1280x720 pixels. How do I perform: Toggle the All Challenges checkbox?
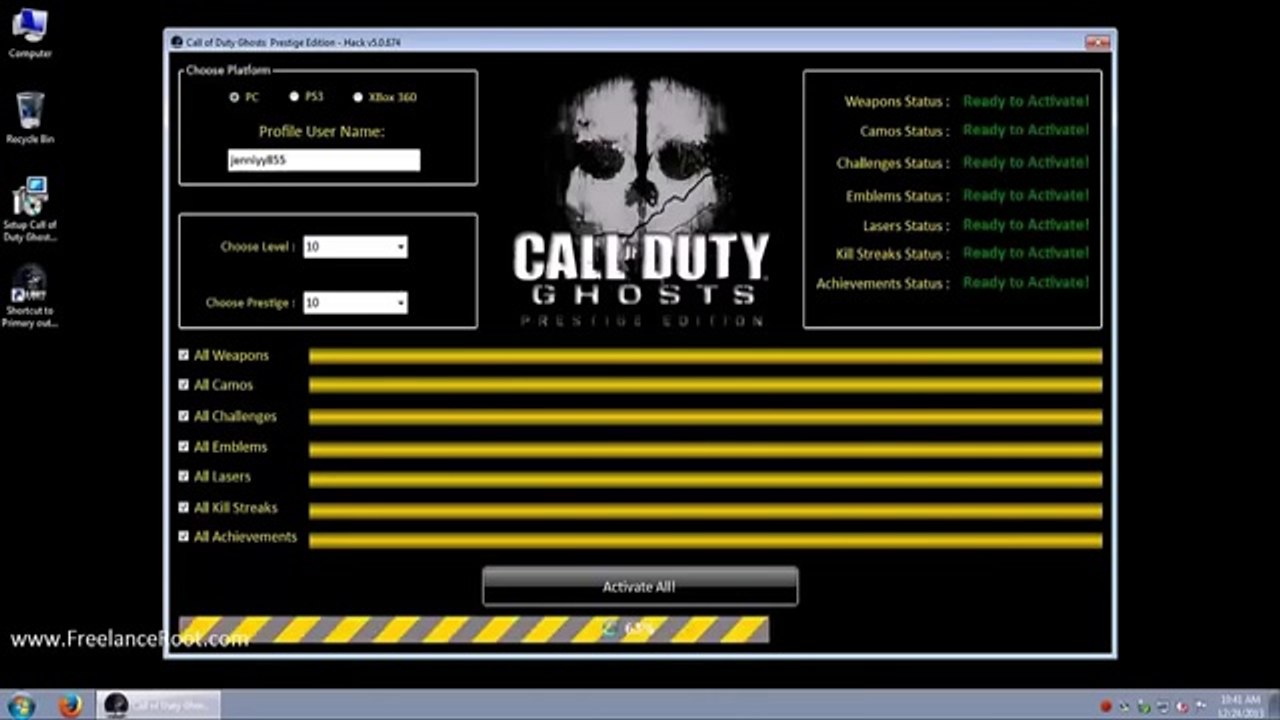point(183,416)
